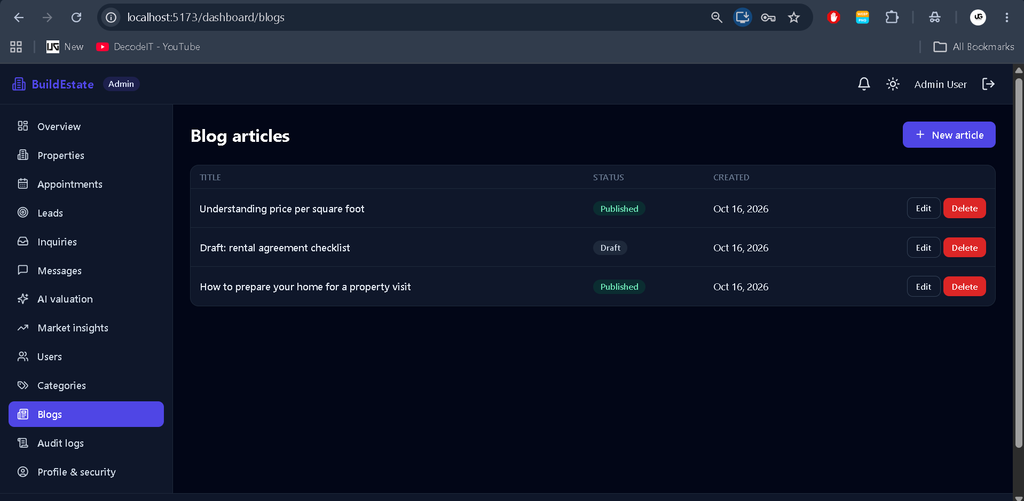Open the Audit logs menu item
This screenshot has height=501, width=1024.
86,443
